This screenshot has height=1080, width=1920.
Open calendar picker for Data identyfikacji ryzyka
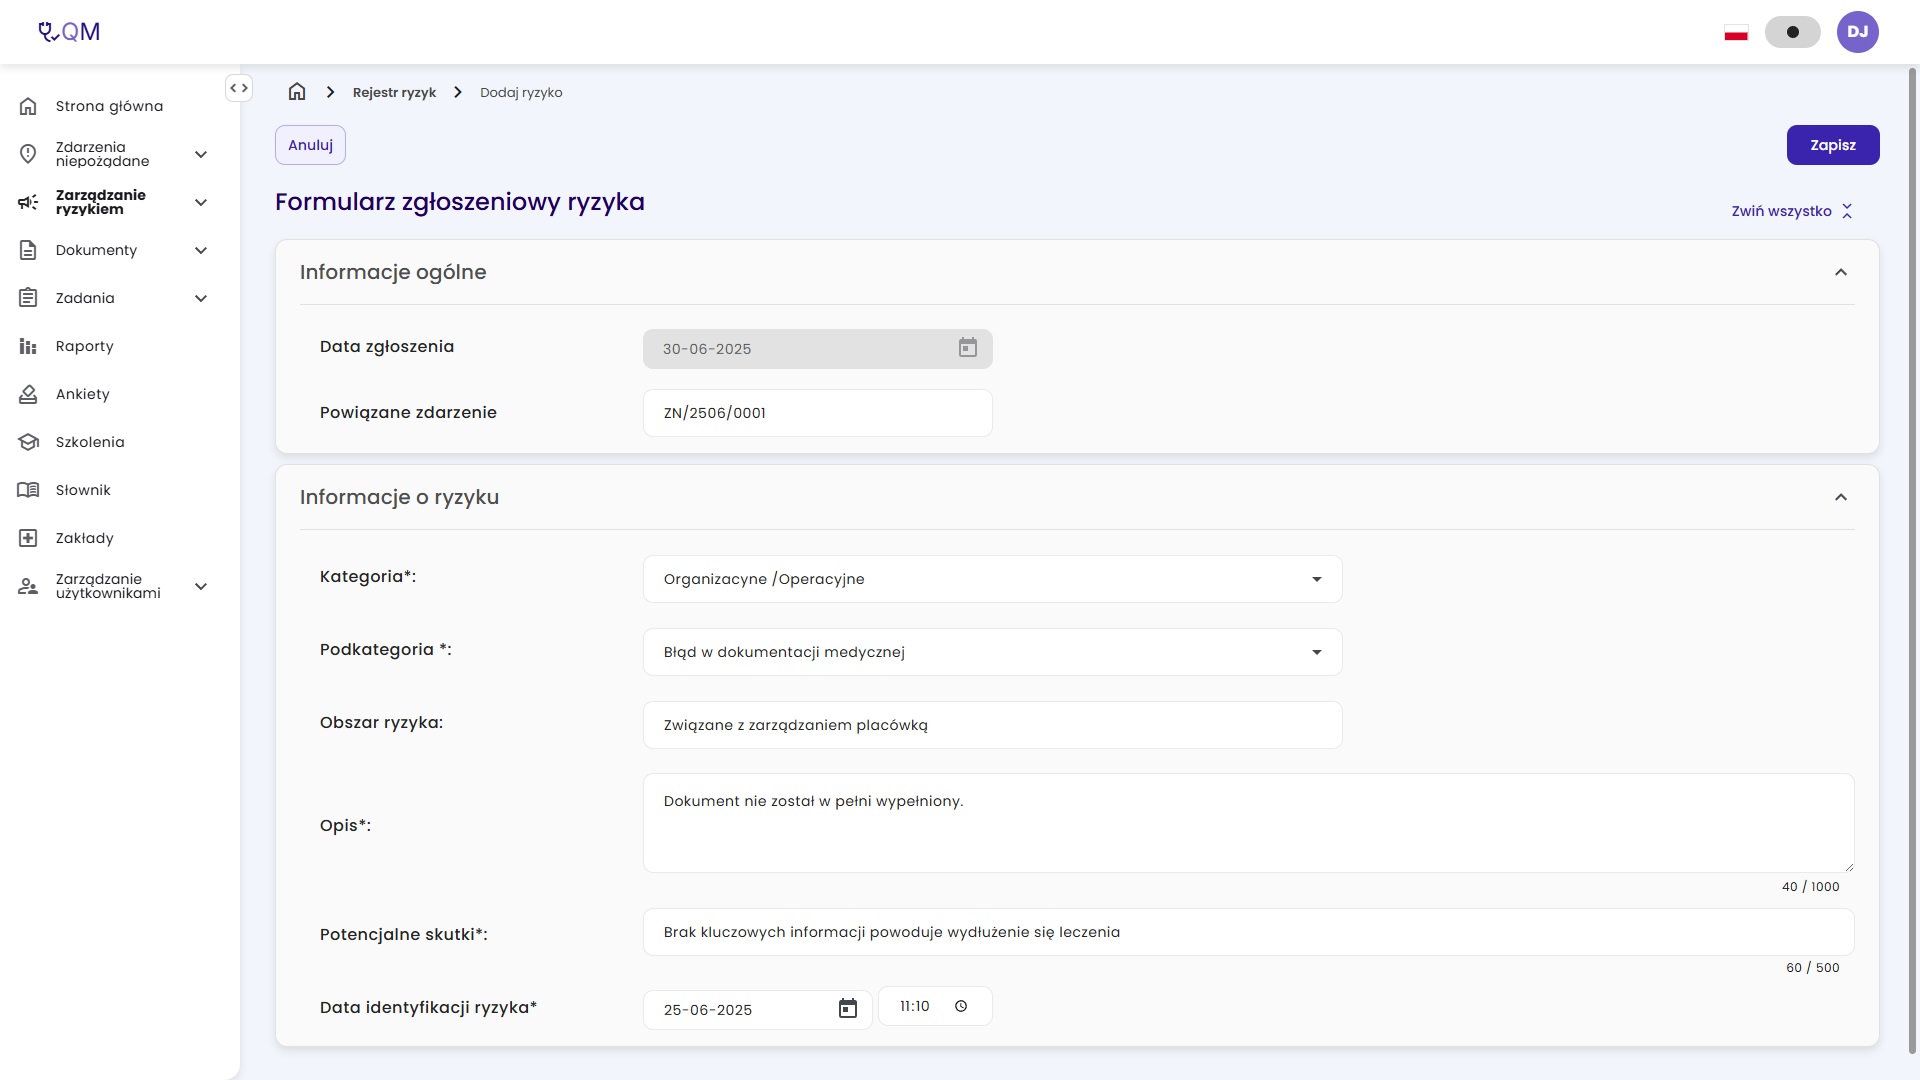848,1009
